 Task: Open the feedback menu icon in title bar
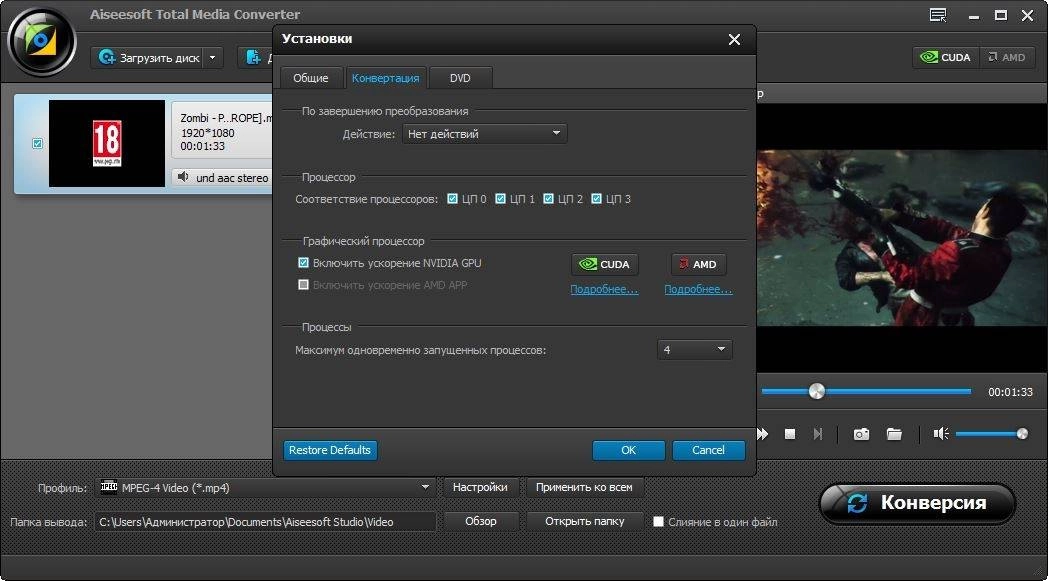coord(938,15)
